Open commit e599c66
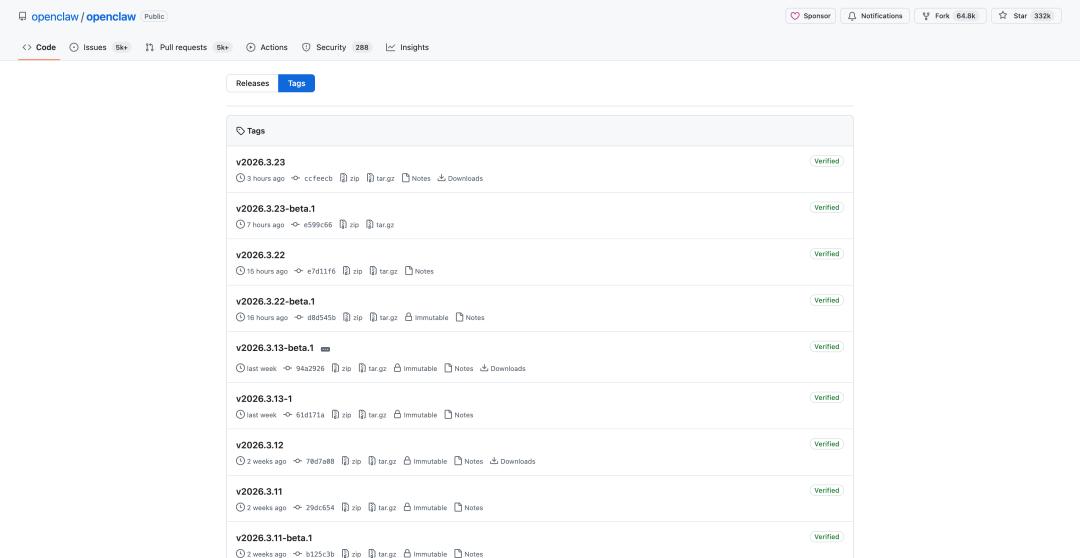 point(311,225)
